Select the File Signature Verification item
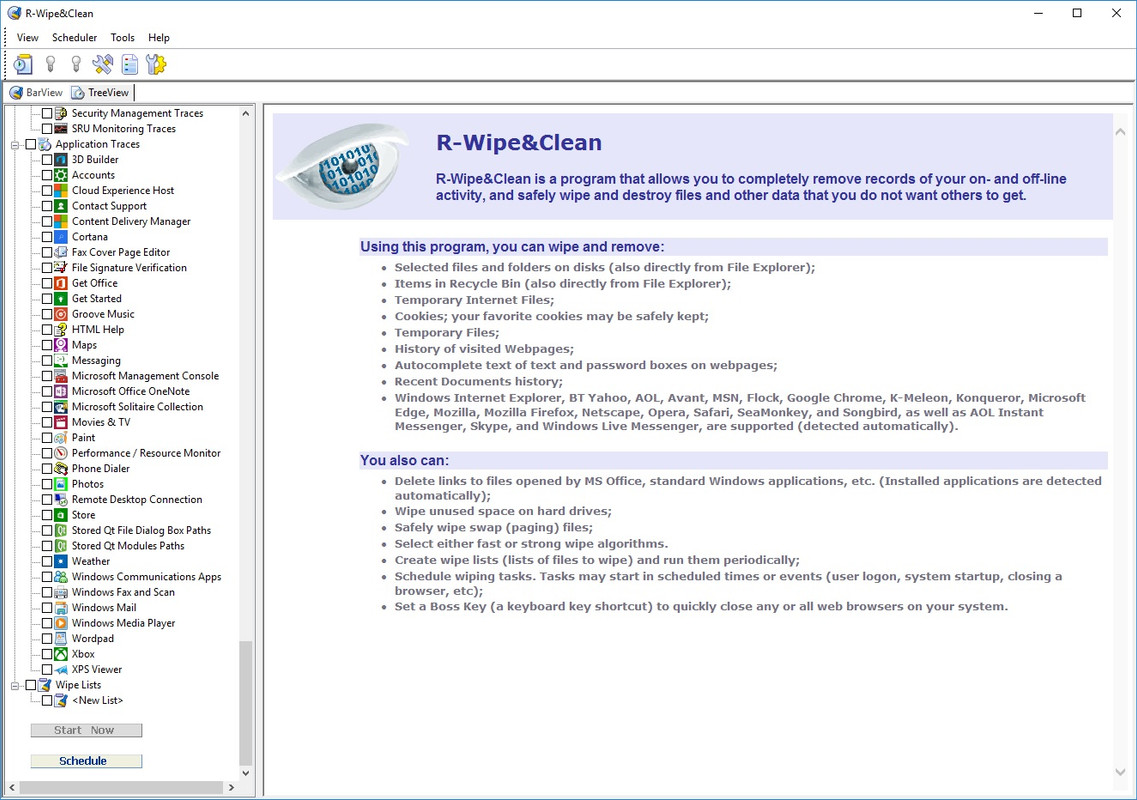1137x800 pixels. (x=129, y=268)
